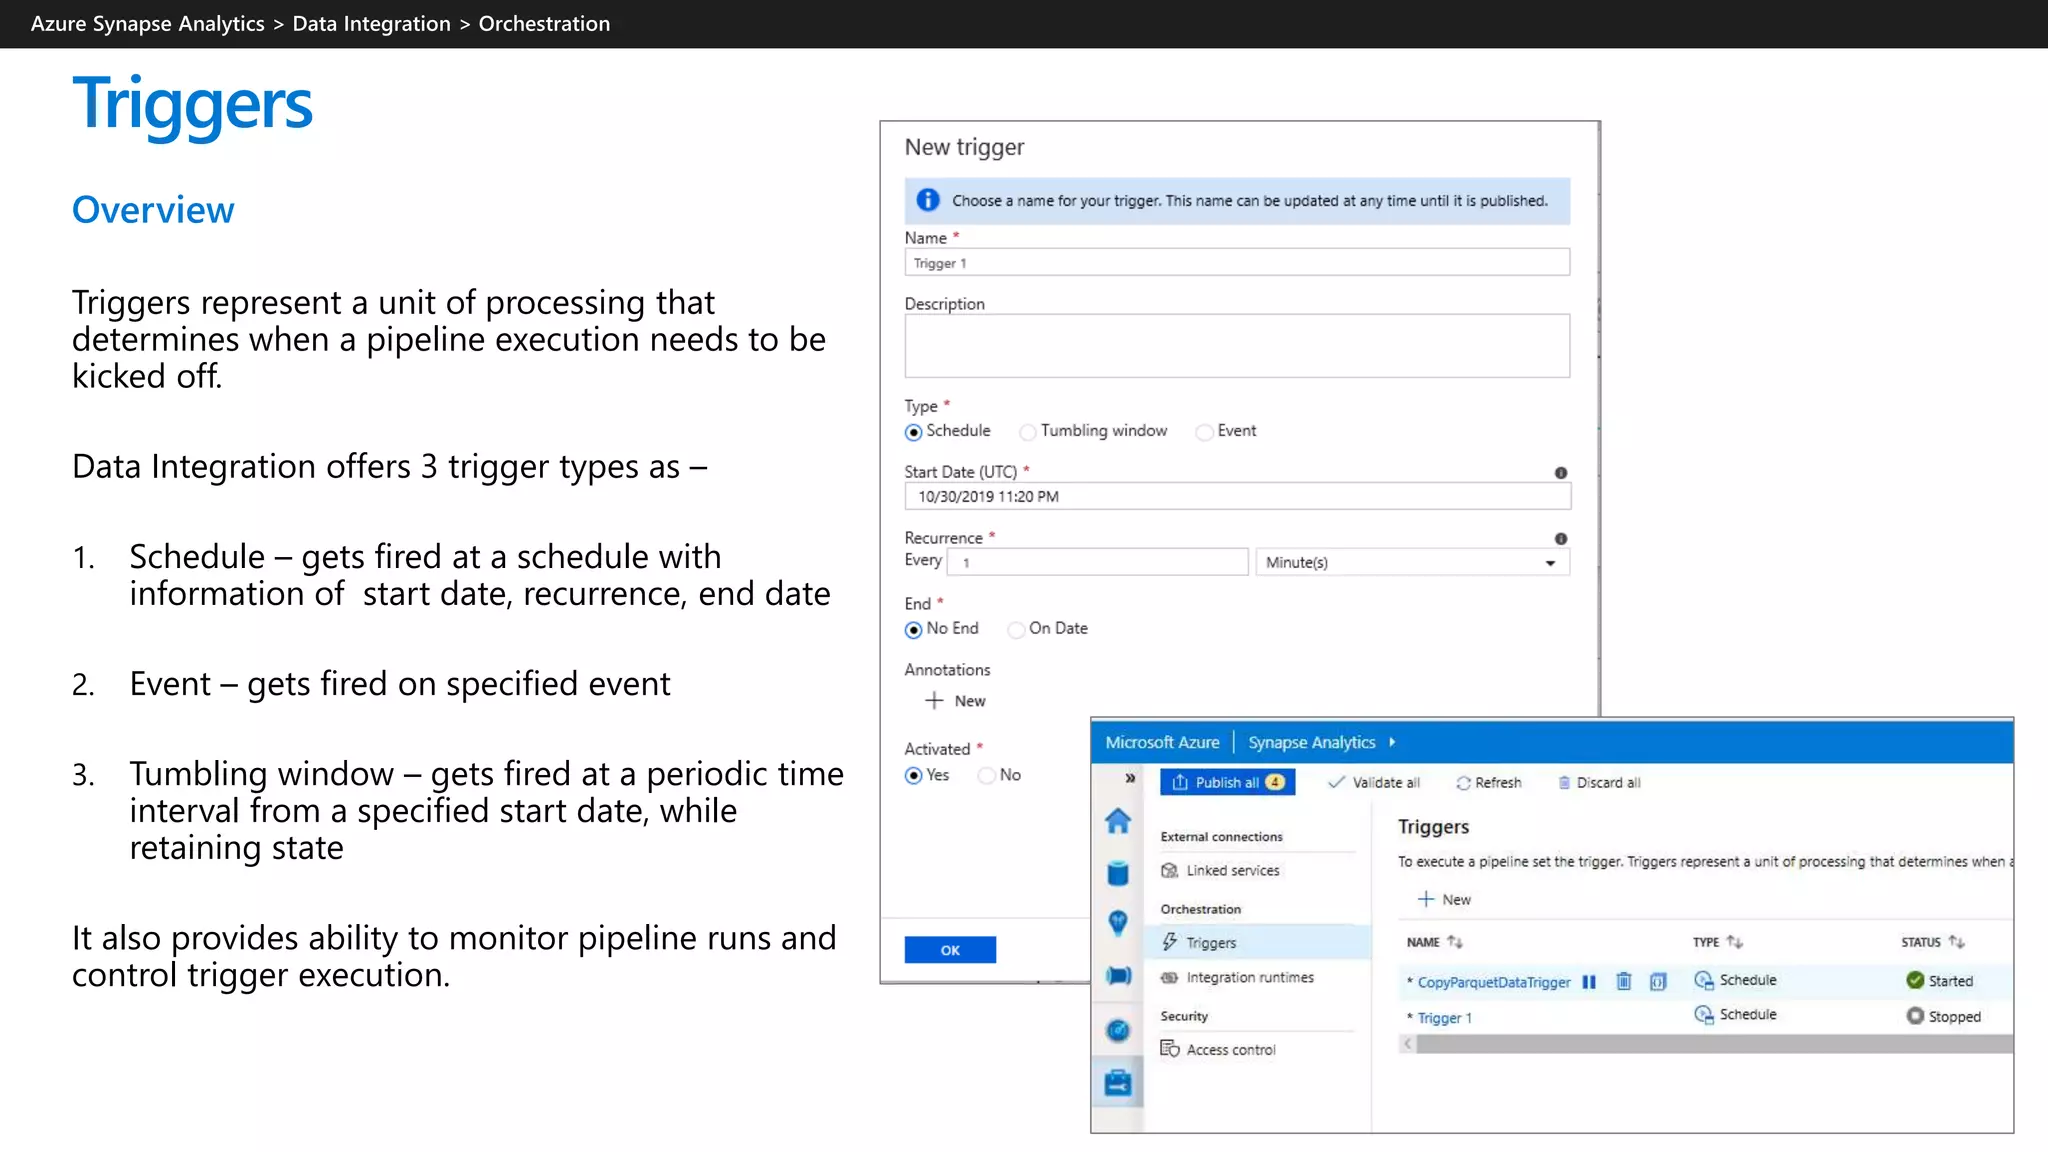2048x1152 pixels.
Task: Open the Monitor hub gauge icon
Action: 1117,1030
